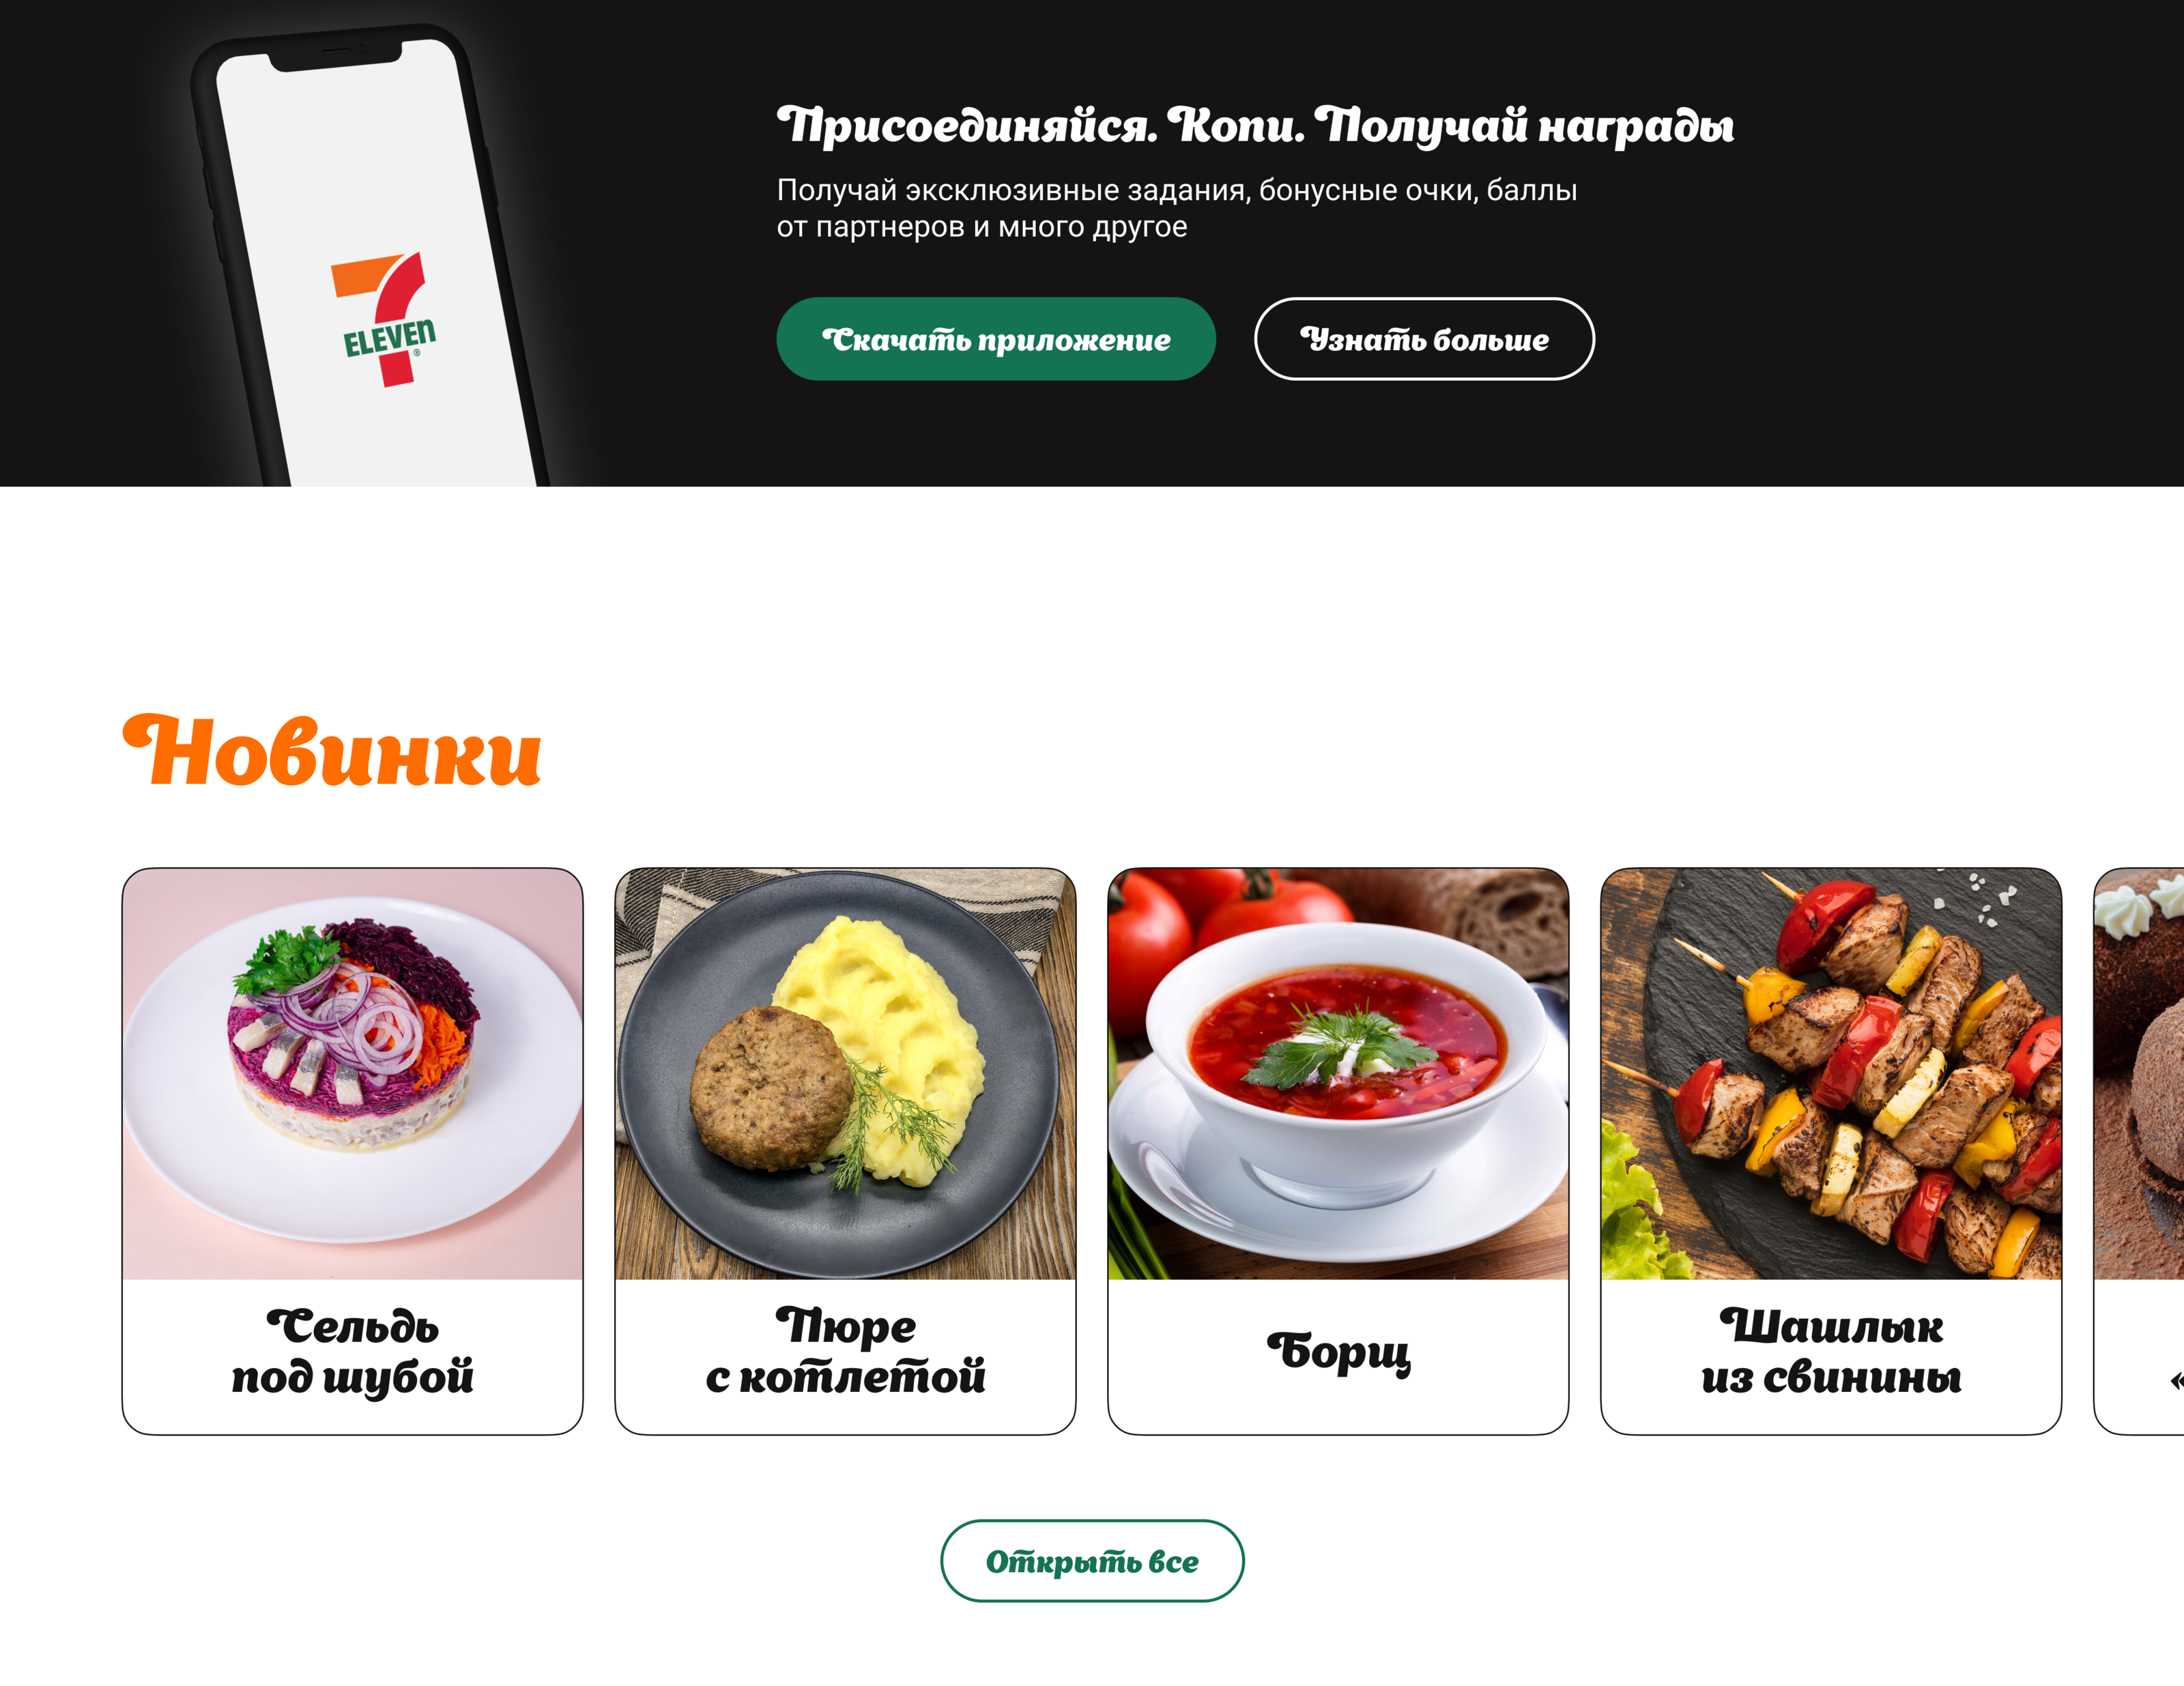Screen dimensions: 2184x1686
Task: Click the 7-Eleven logo on phone screen
Action: point(385,319)
